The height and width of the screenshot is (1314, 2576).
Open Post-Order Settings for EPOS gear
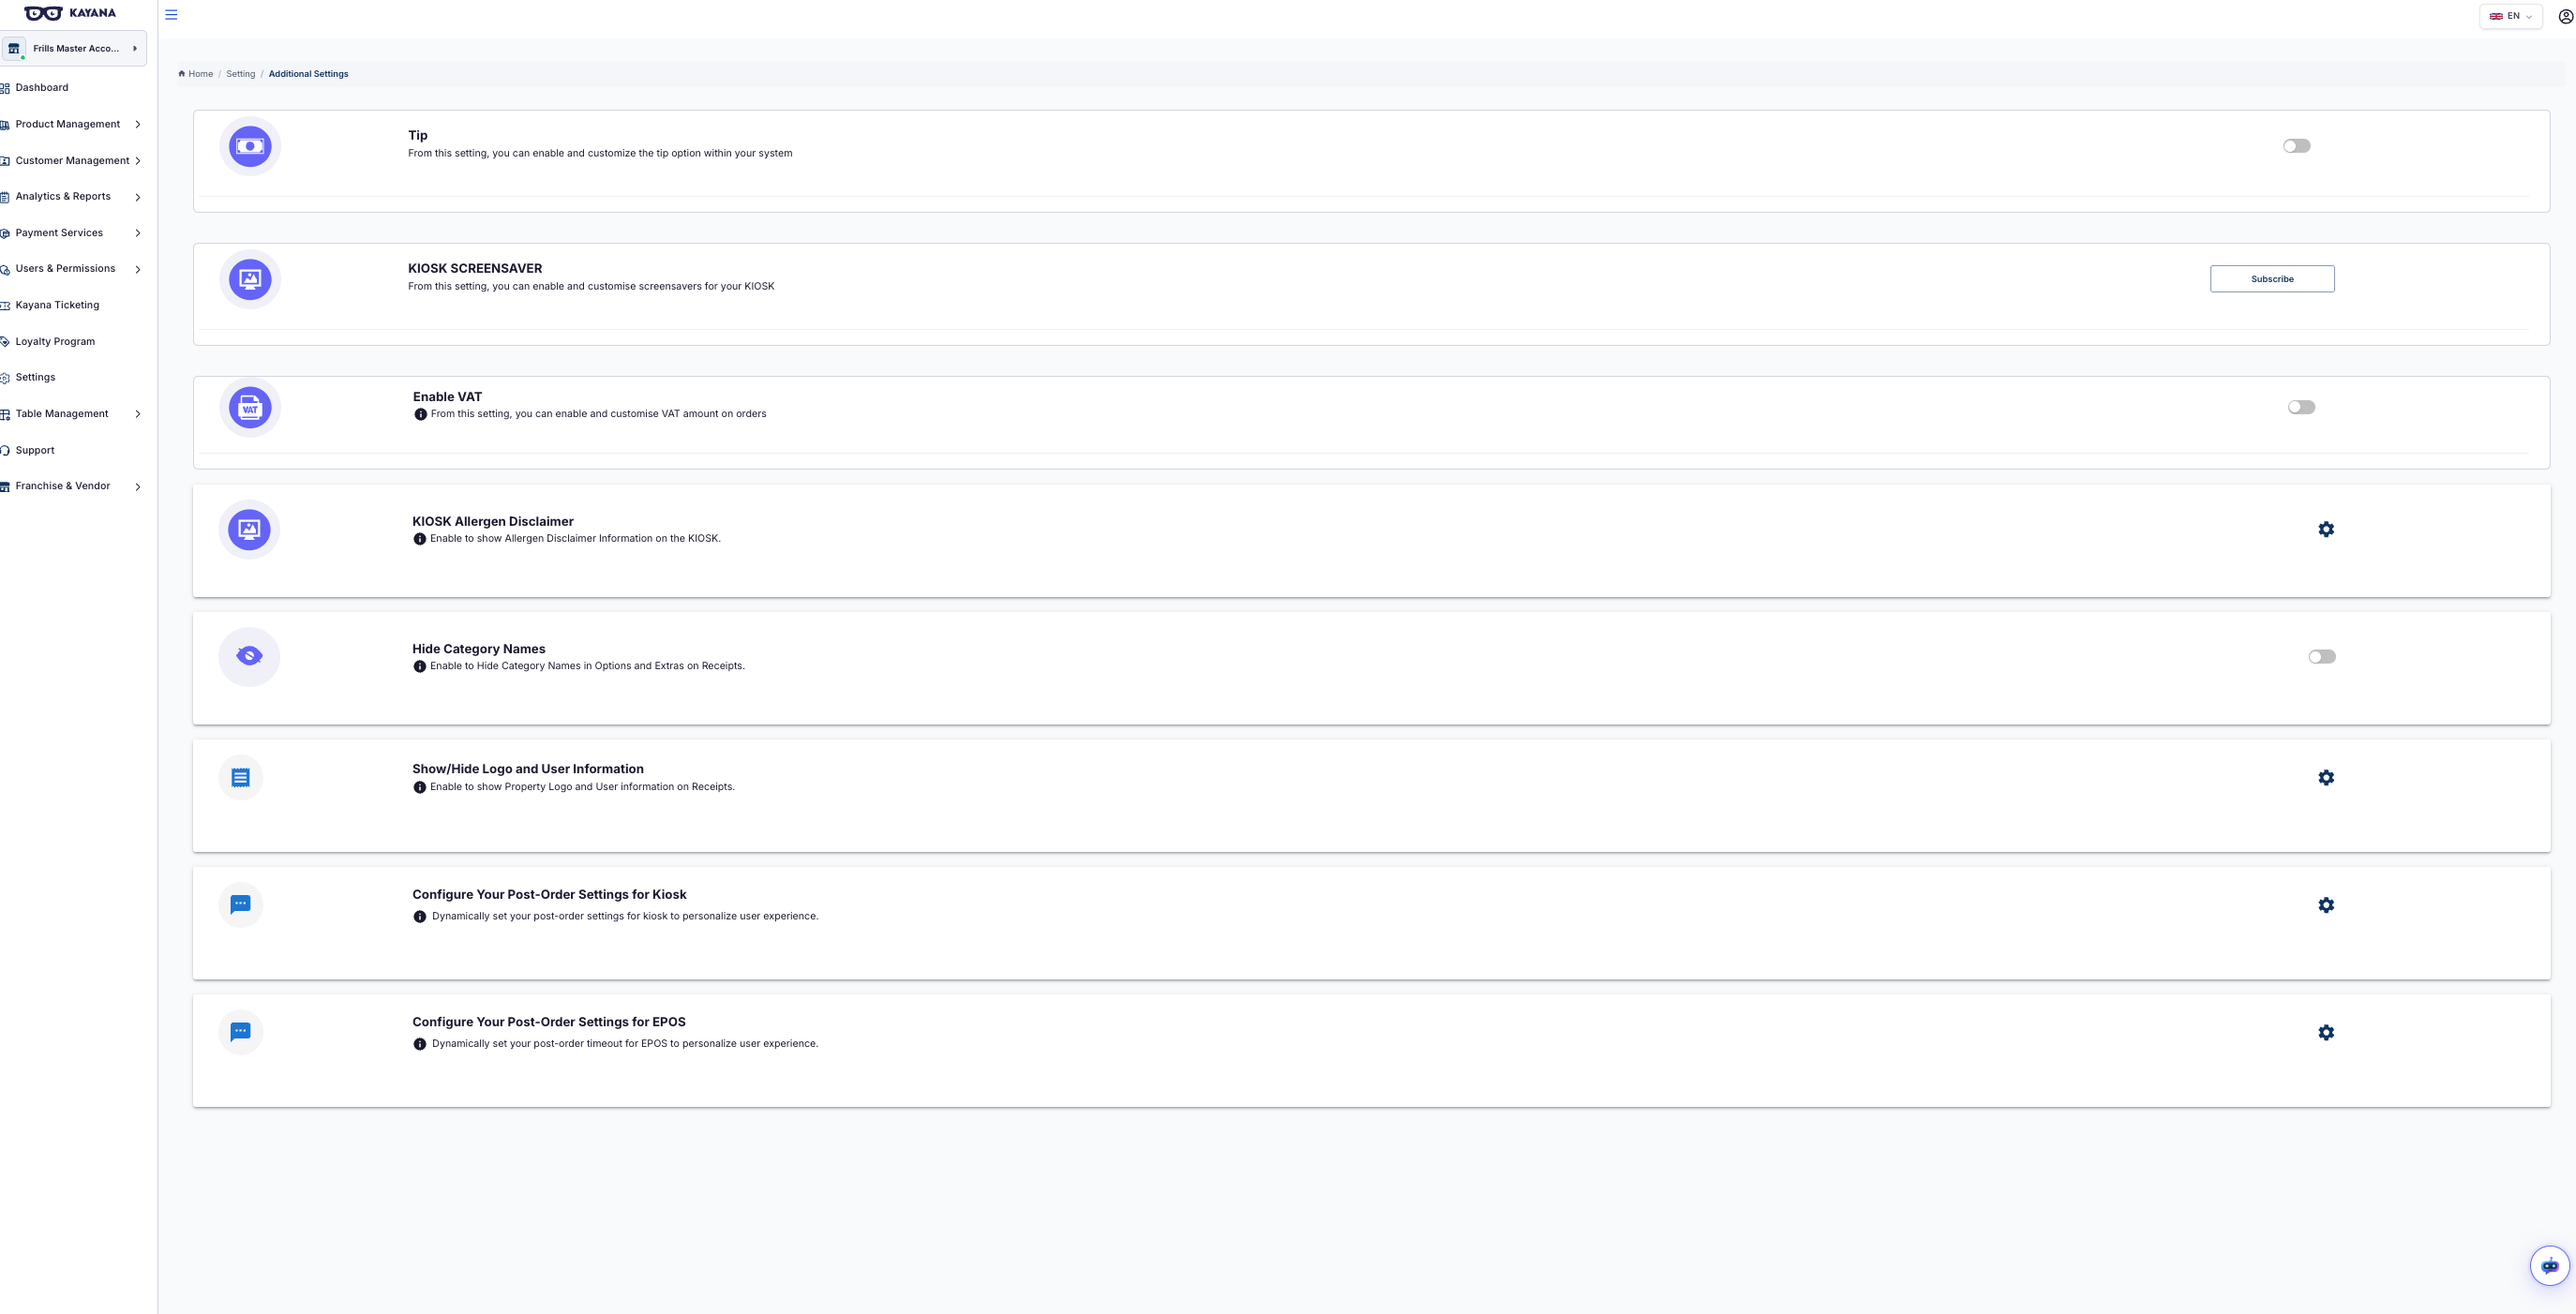pos(2326,1033)
